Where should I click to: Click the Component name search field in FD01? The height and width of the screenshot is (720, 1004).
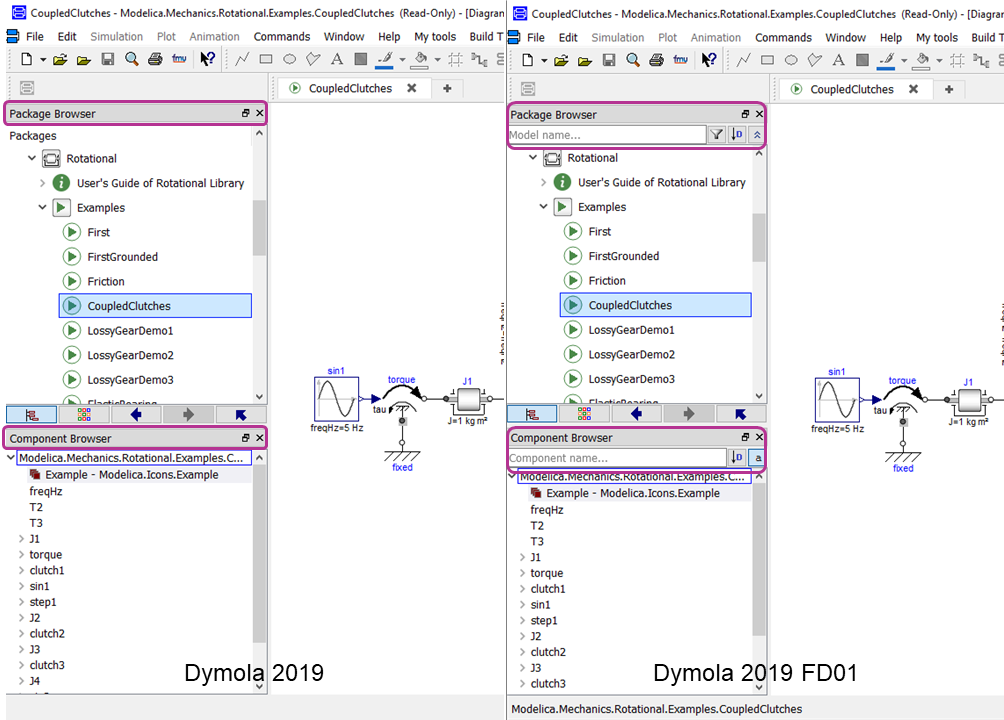click(617, 457)
